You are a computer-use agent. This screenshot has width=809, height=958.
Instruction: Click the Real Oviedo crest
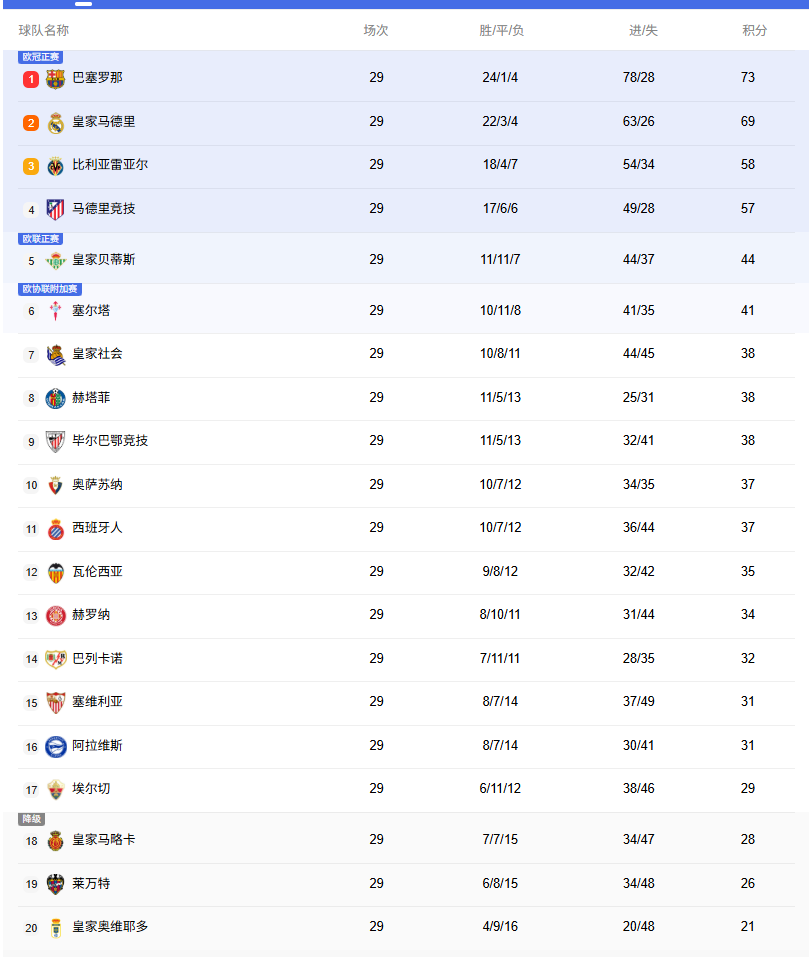(x=55, y=927)
